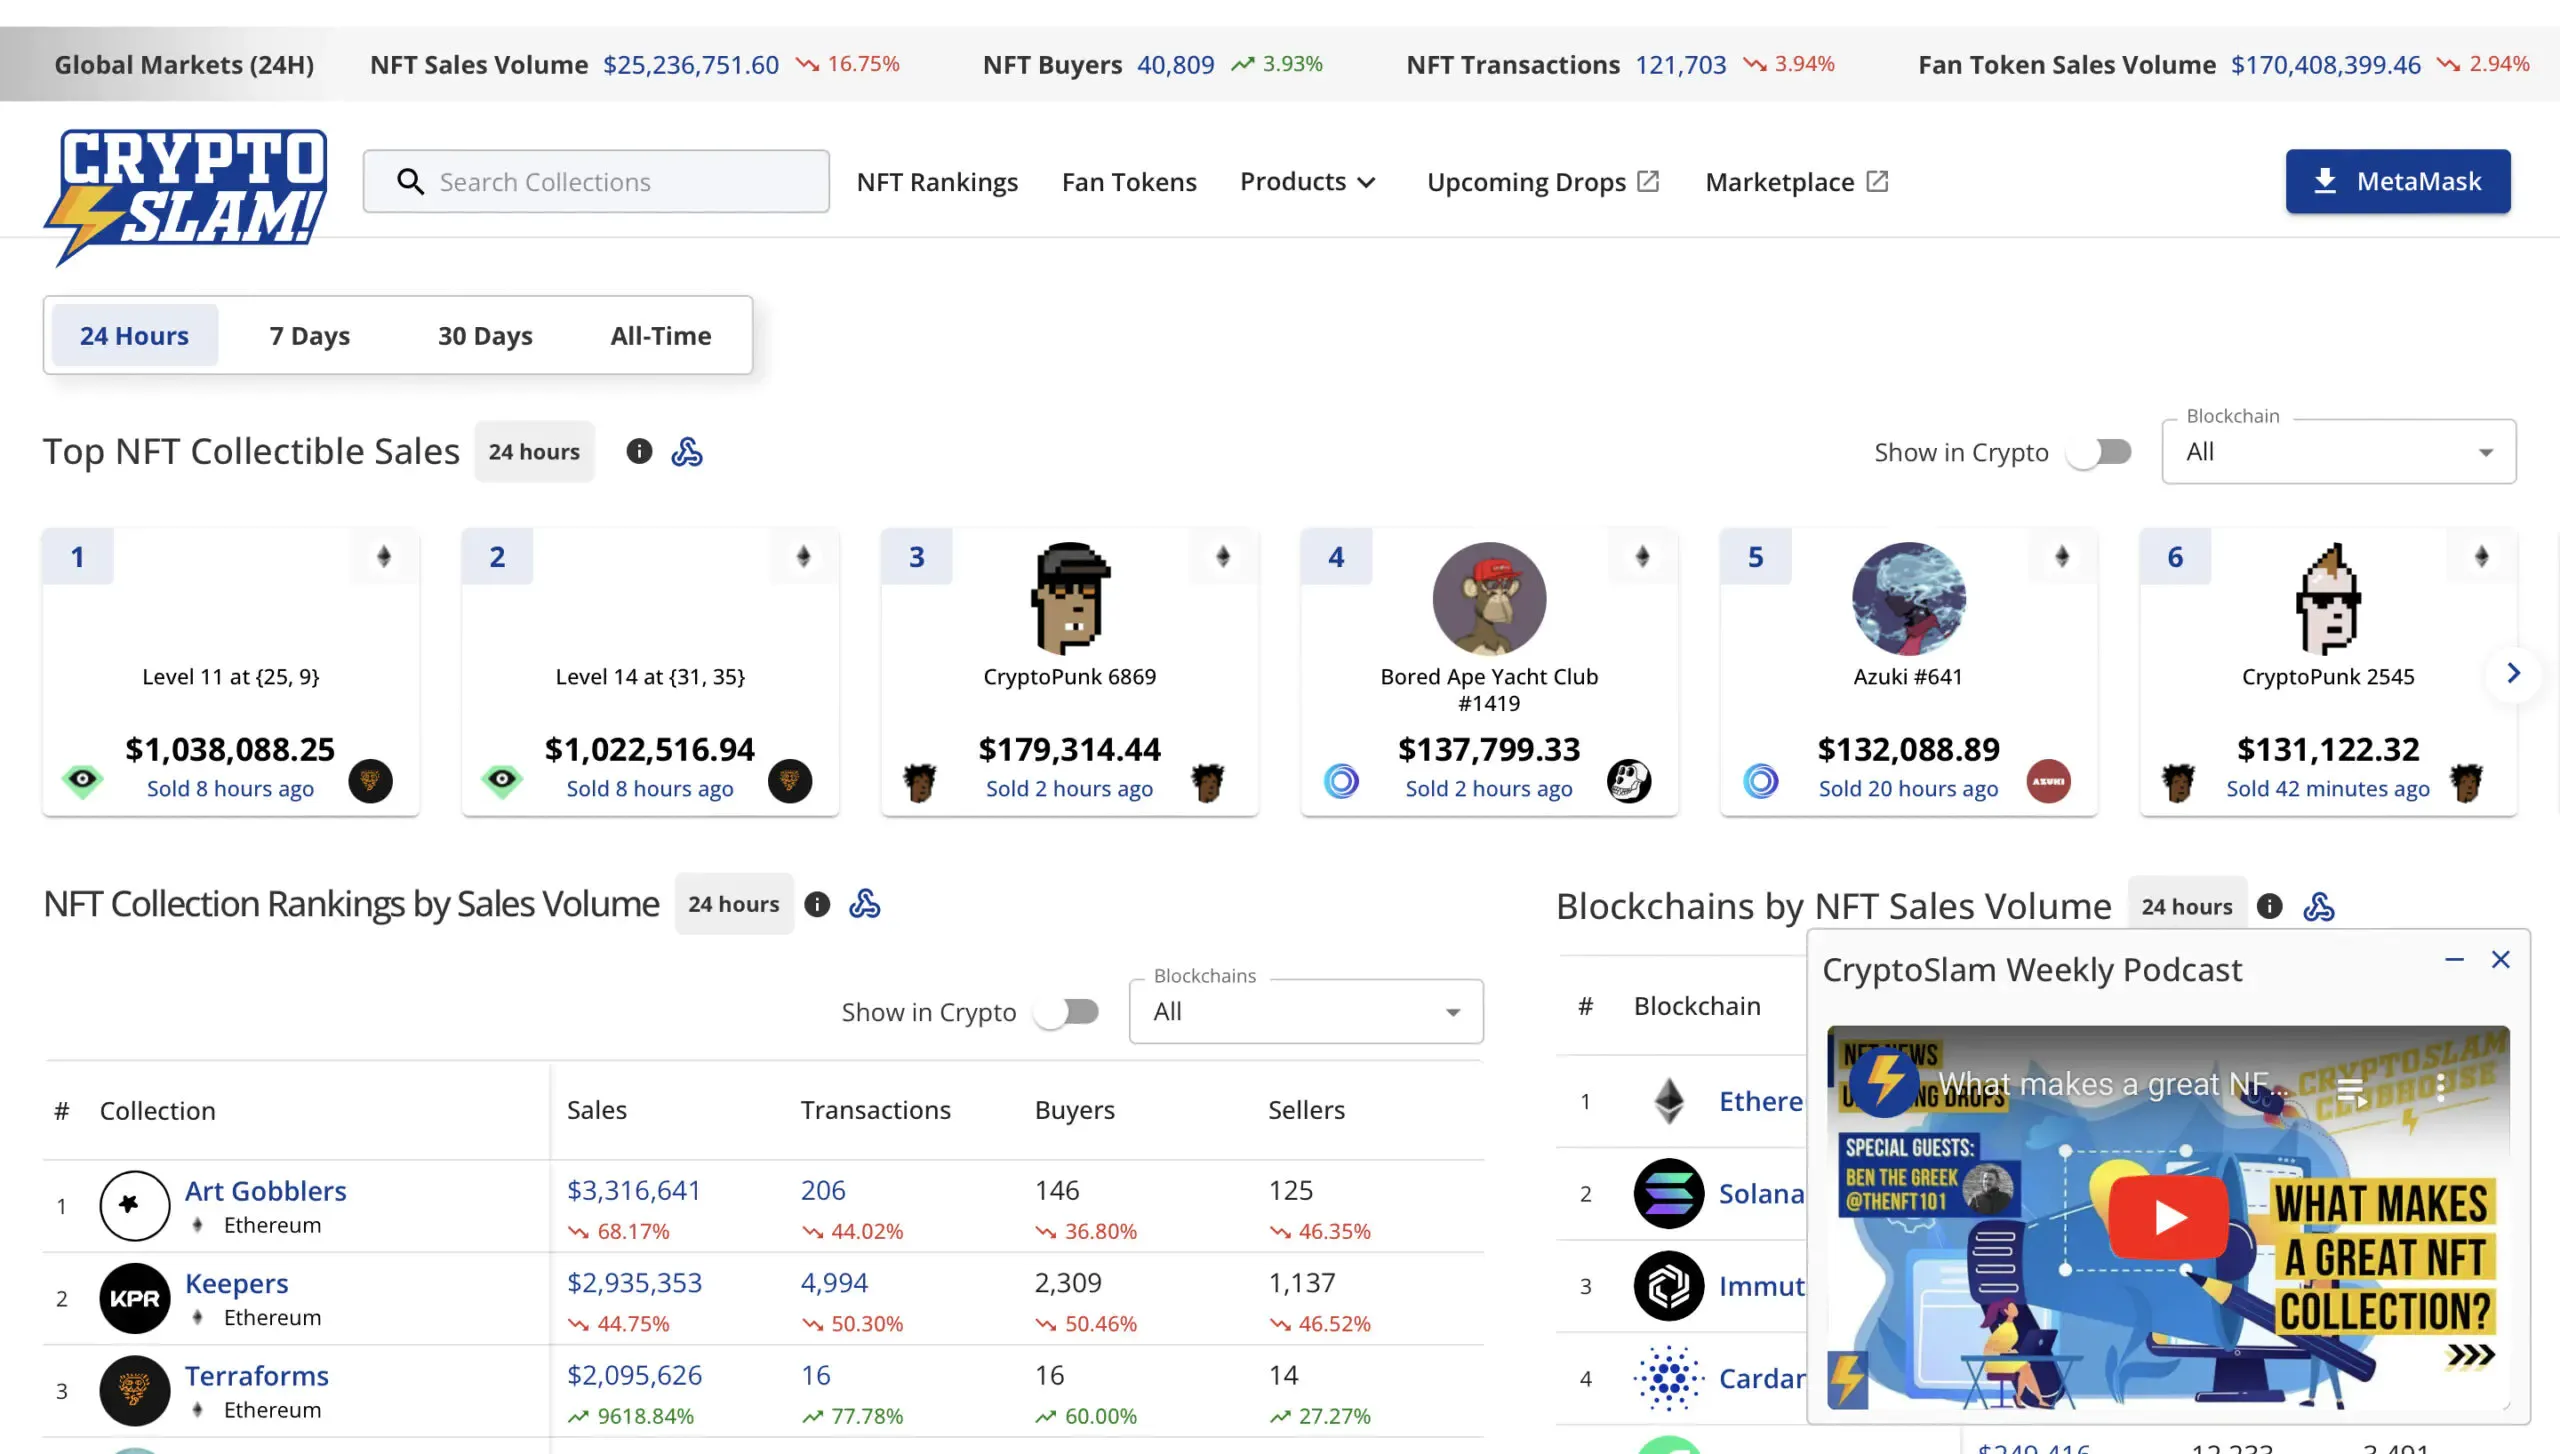Click the webhook icon beside Blockchains by NFT Sales Volume
The height and width of the screenshot is (1454, 2560).
2318,907
